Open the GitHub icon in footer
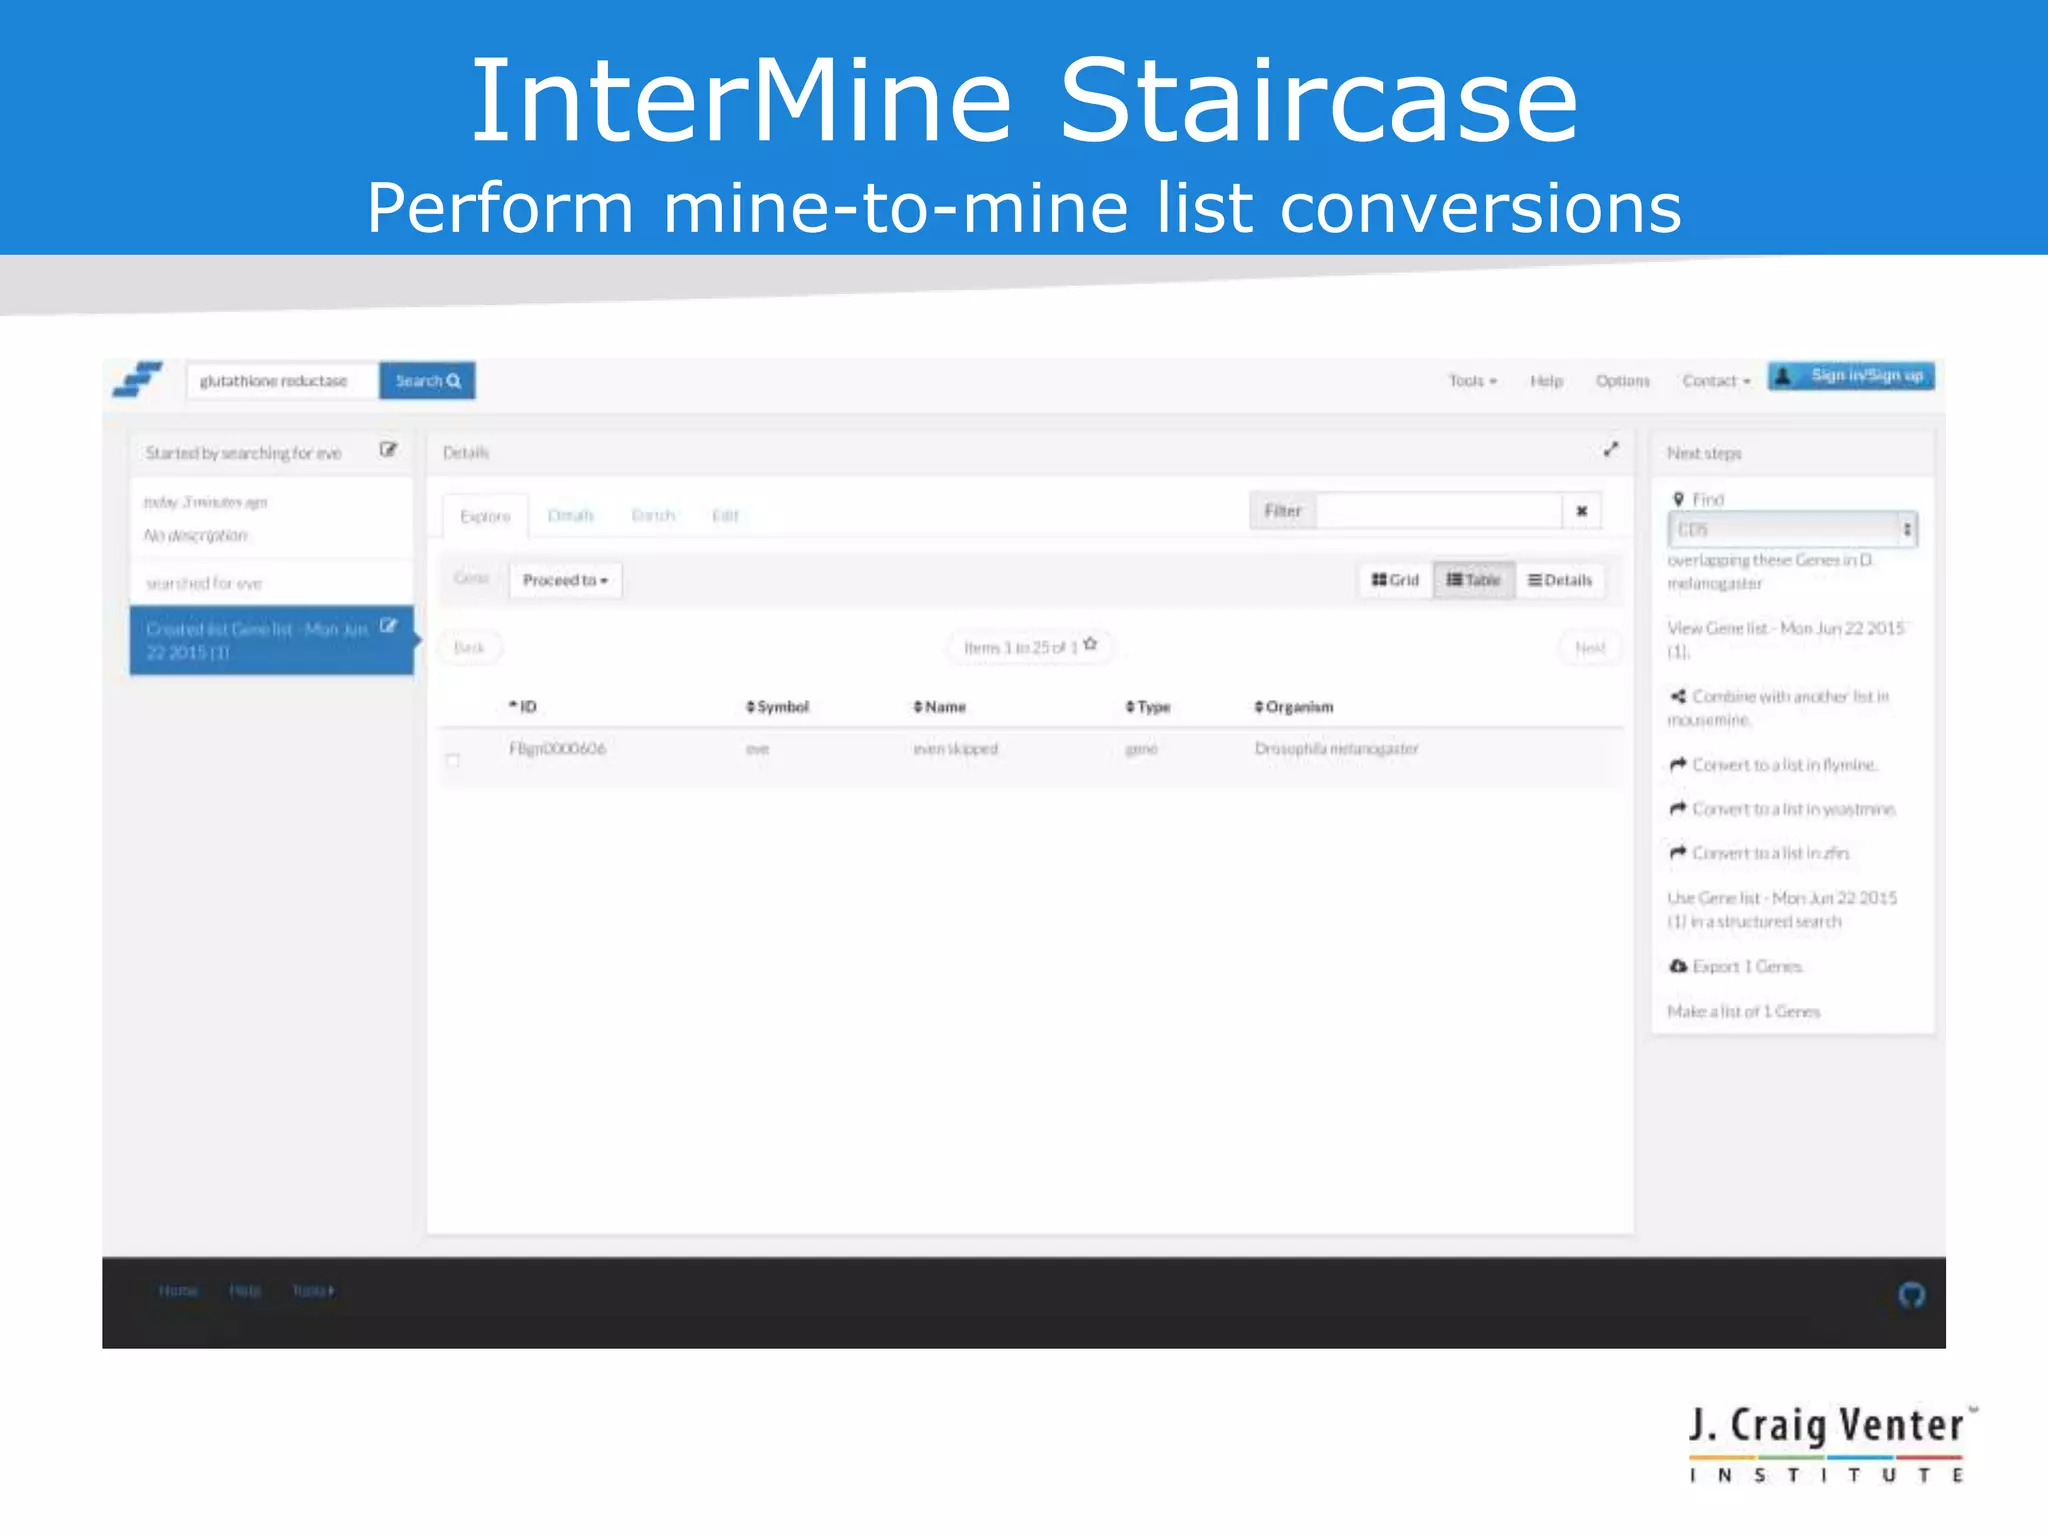Screen dimensions: 2048x1536 point(1911,1295)
